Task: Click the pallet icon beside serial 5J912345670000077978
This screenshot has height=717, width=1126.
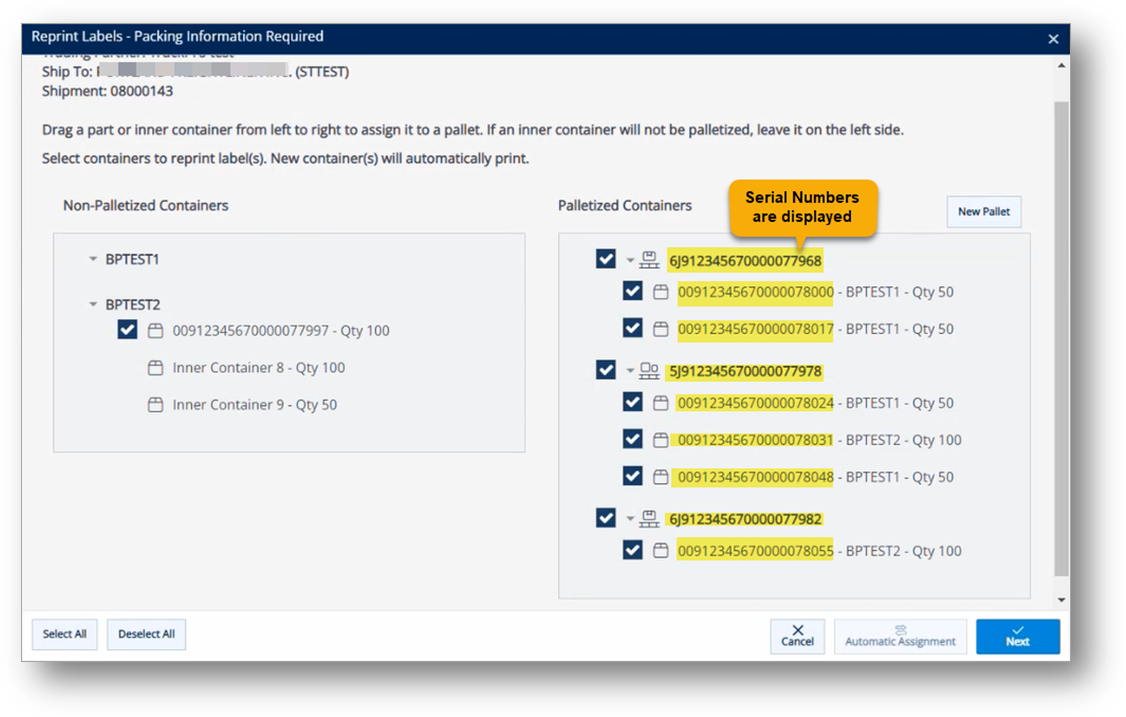Action: [x=648, y=370]
